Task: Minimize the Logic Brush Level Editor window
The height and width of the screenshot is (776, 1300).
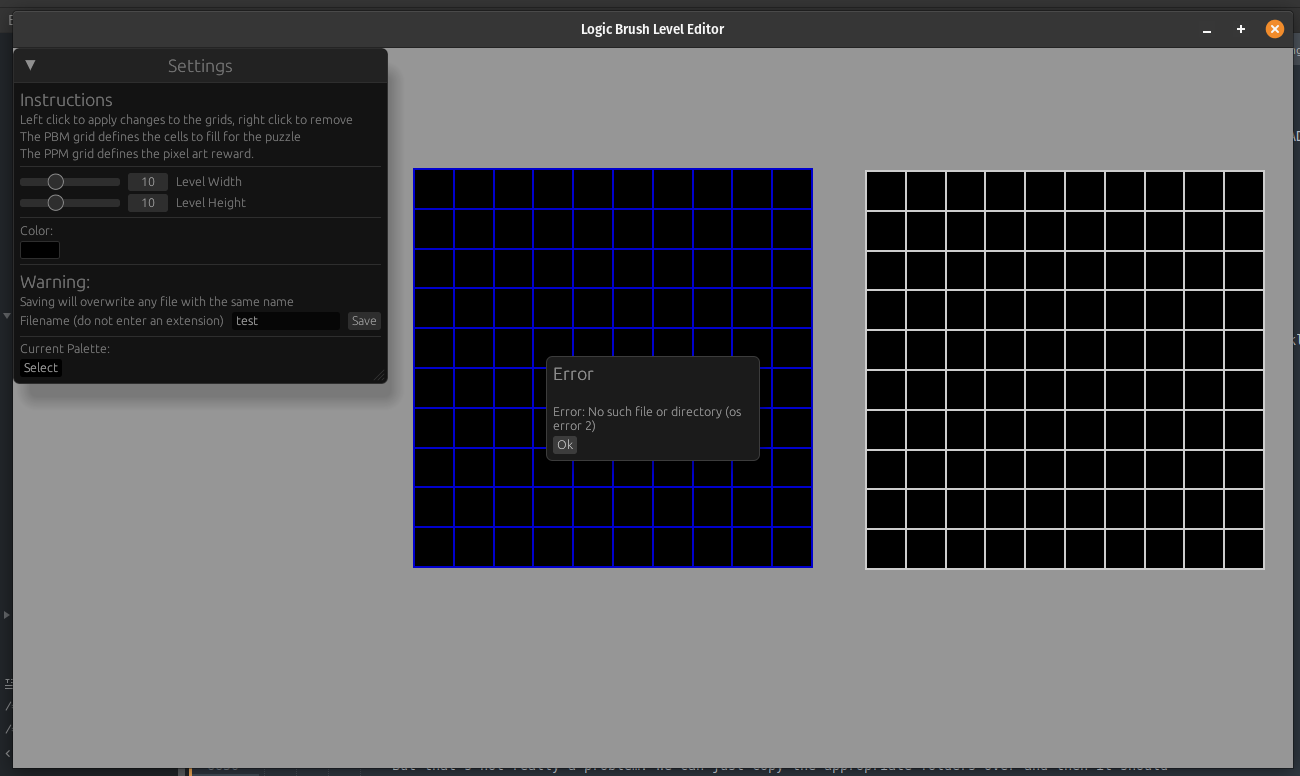Action: click(1207, 30)
